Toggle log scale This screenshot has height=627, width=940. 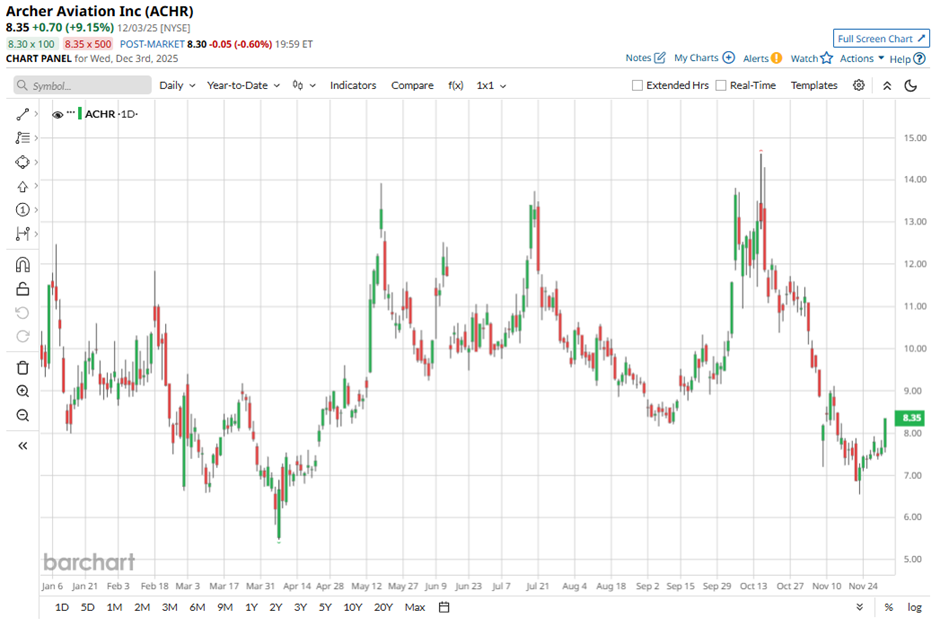[x=914, y=607]
